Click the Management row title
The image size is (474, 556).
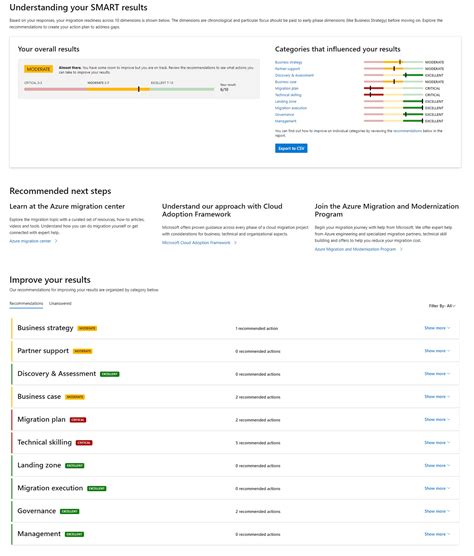click(x=39, y=534)
